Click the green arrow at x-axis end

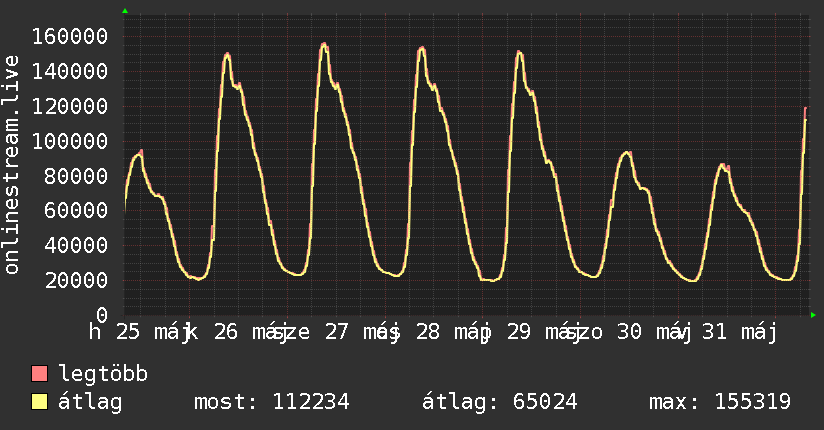[813, 315]
